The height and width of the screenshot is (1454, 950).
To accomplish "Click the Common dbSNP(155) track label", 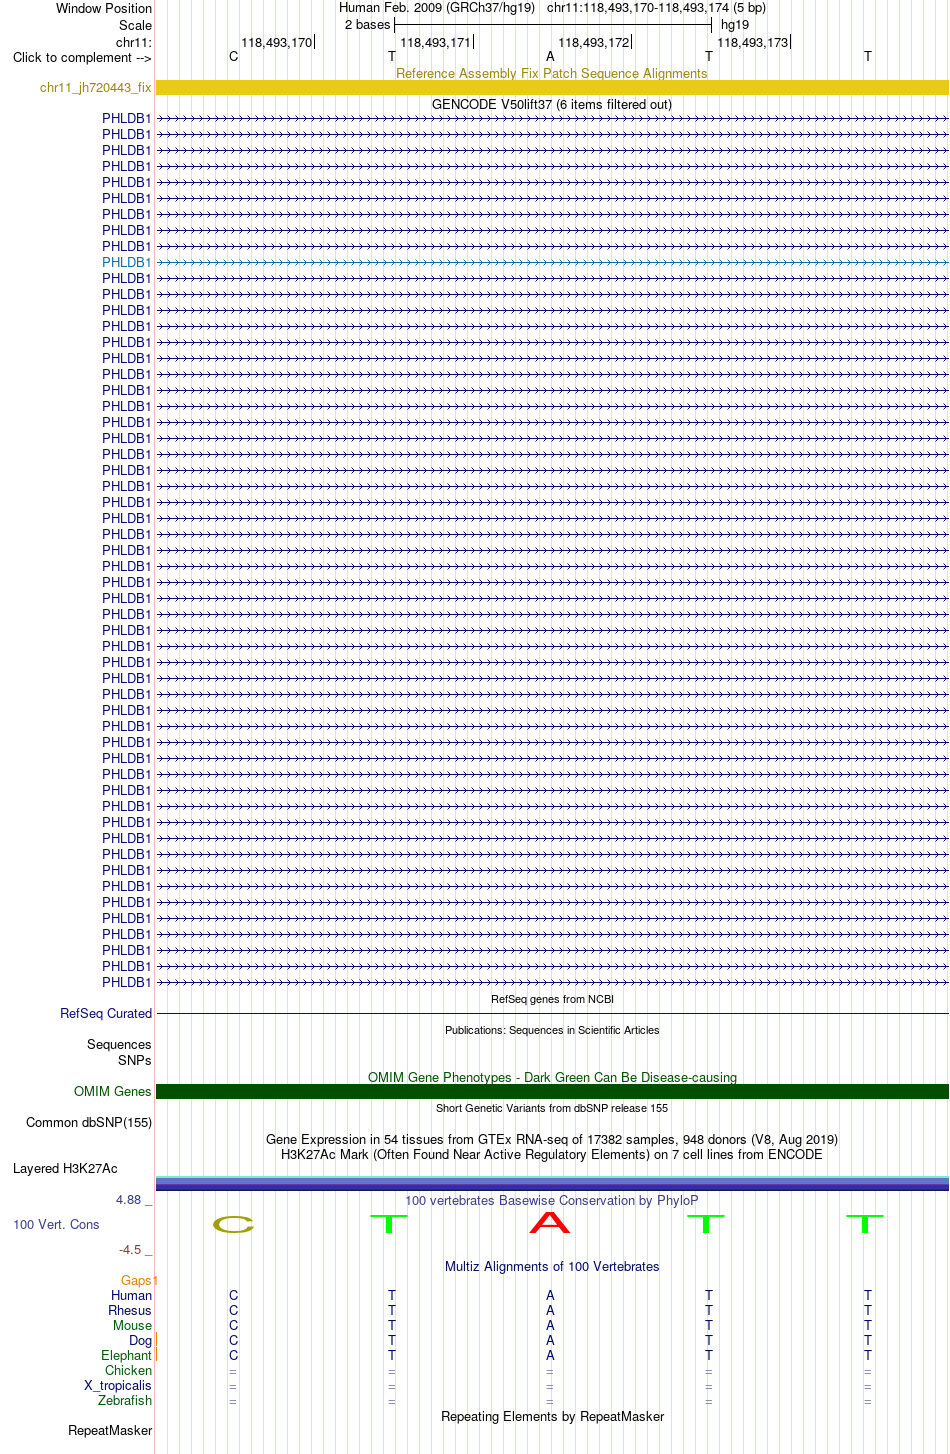I will click(89, 1122).
